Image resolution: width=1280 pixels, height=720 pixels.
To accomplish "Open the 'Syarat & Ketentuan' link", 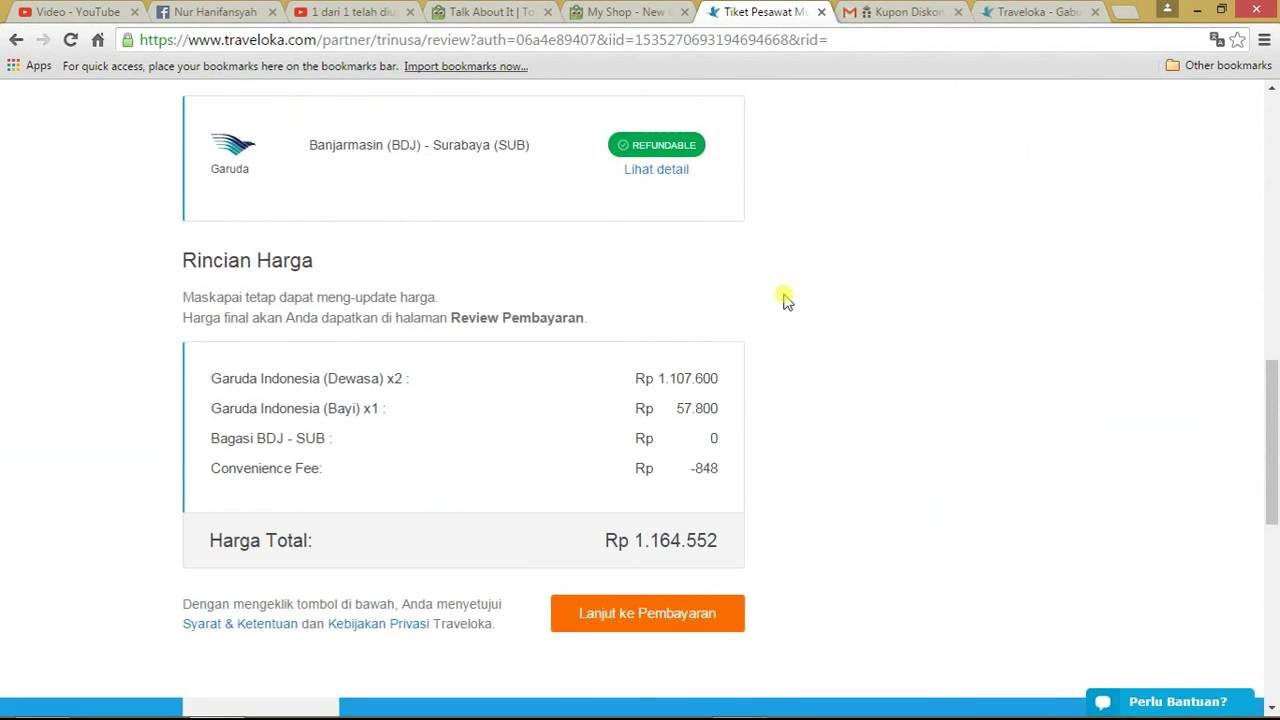I will (x=240, y=624).
